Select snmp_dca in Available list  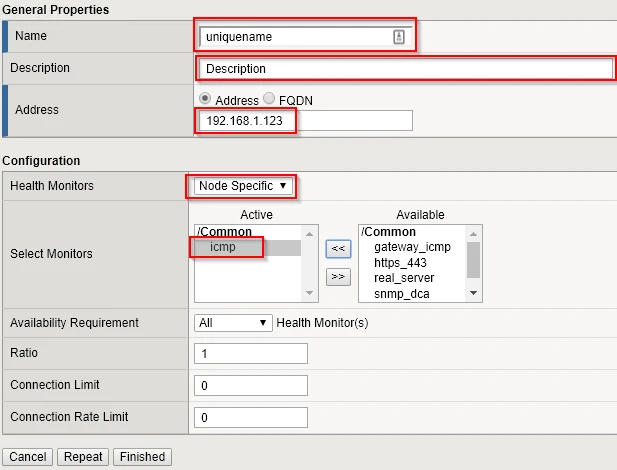402,293
